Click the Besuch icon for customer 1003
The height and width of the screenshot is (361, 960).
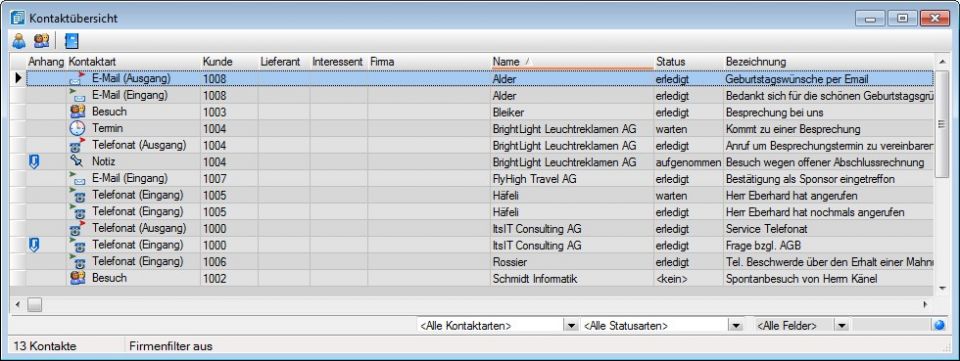77,112
